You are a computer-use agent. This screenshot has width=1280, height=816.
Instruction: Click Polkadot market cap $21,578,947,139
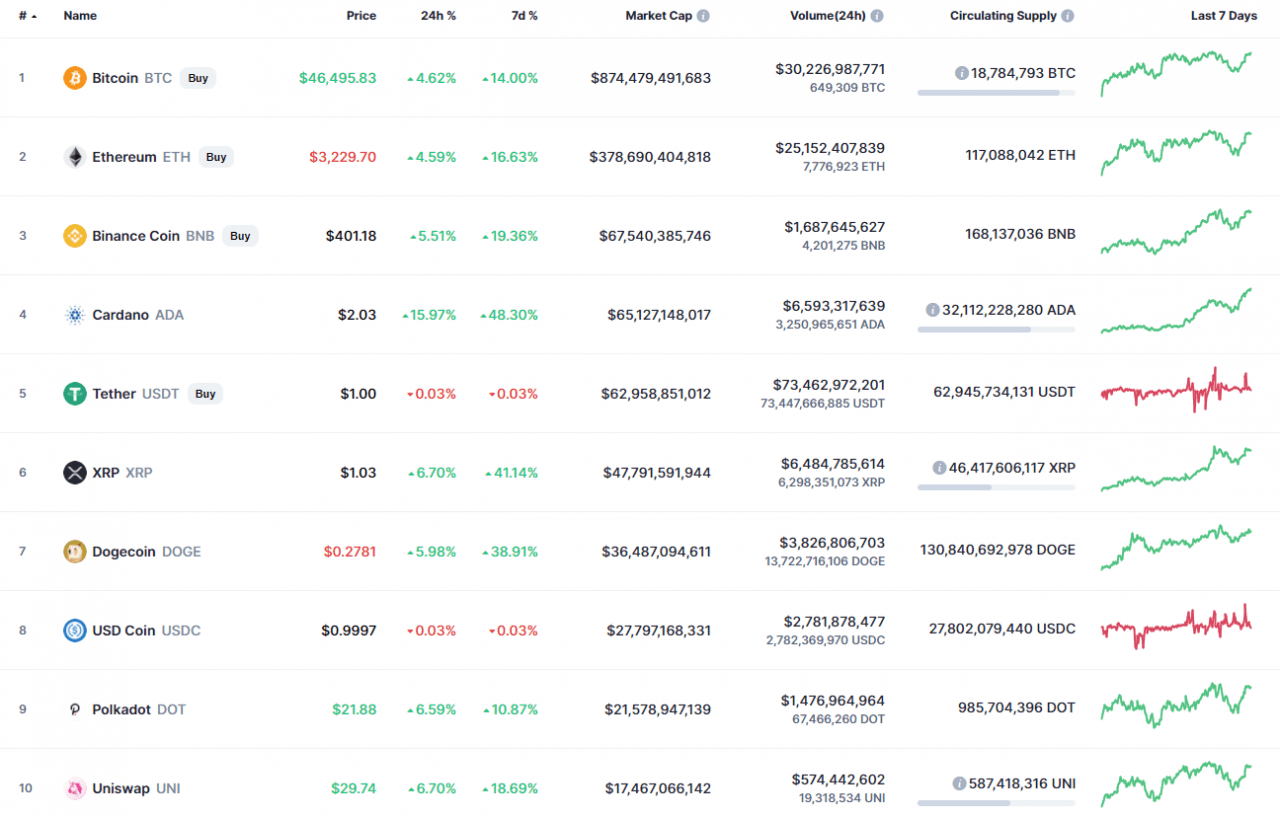tap(658, 709)
